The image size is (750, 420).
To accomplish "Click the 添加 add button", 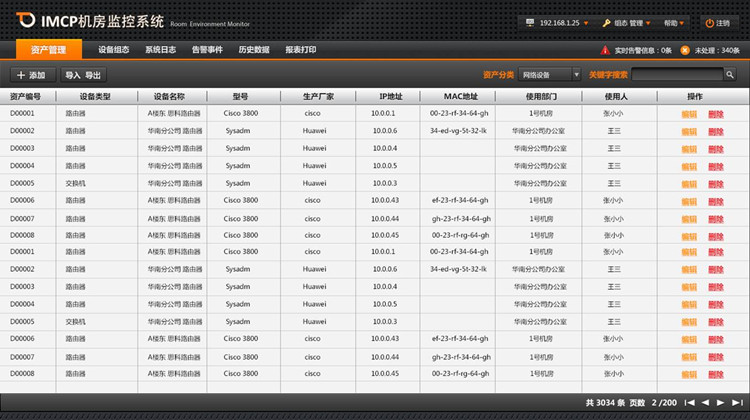I will [30, 75].
